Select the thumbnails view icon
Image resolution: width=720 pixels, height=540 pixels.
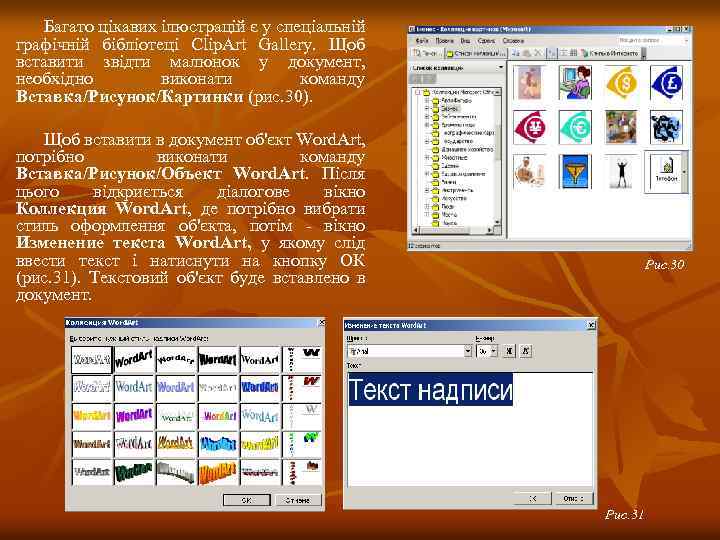[552, 53]
